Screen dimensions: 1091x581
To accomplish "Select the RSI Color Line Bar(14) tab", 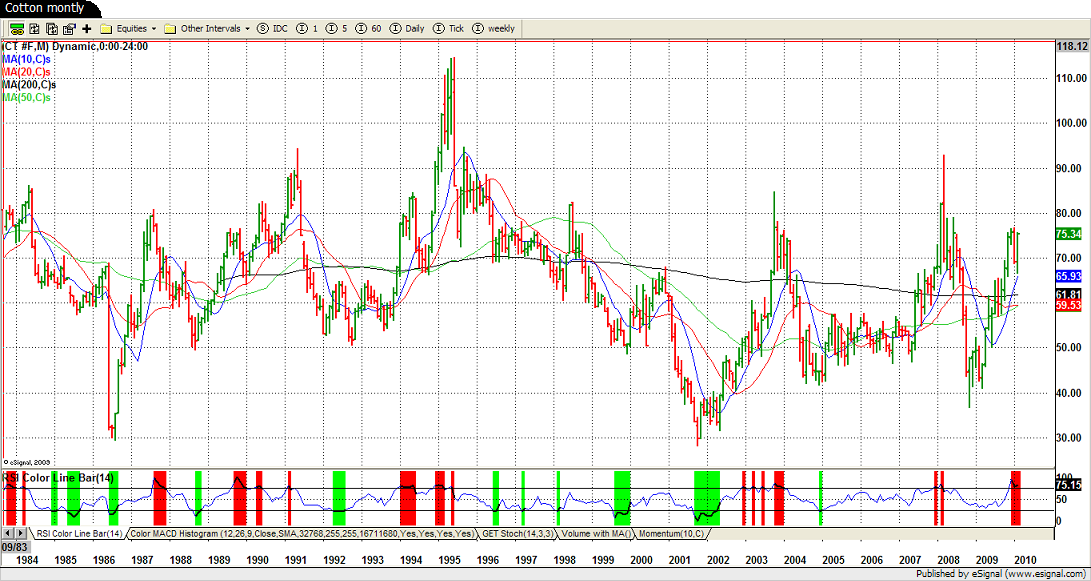I will click(x=79, y=534).
